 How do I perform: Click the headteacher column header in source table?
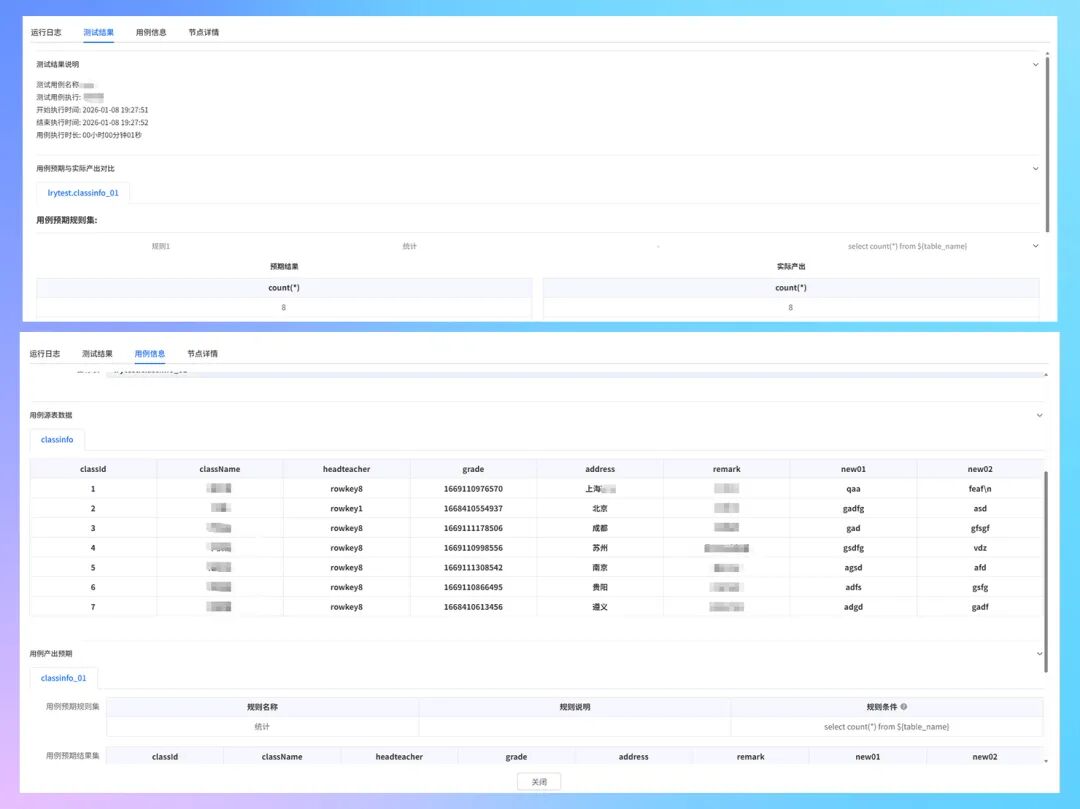(x=346, y=469)
